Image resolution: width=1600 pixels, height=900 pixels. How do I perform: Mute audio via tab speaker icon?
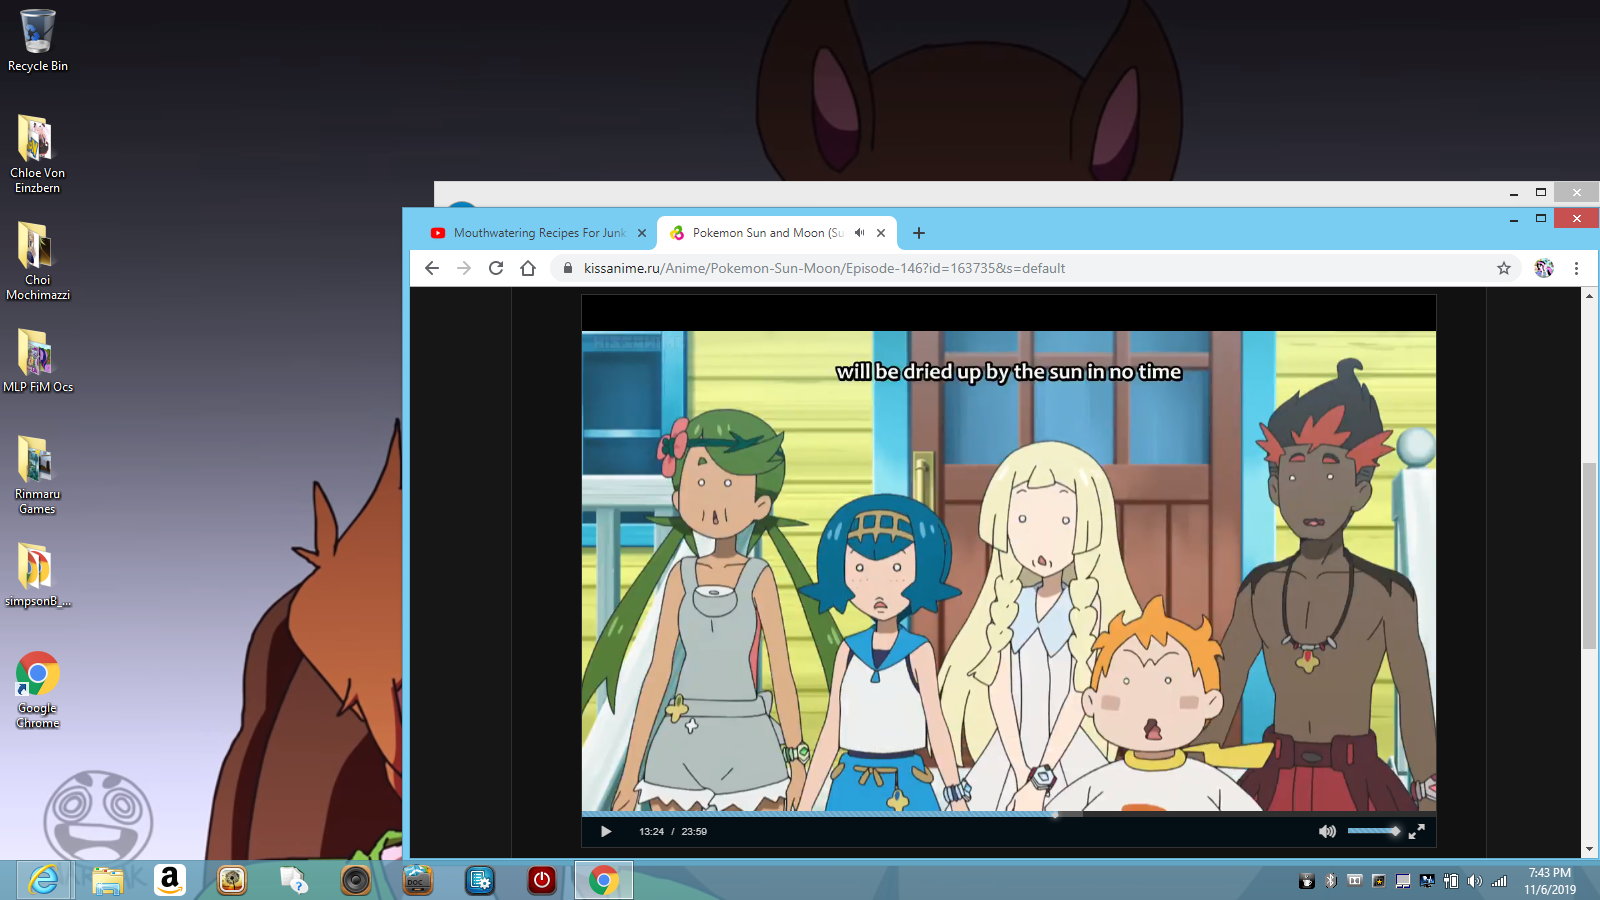[859, 233]
